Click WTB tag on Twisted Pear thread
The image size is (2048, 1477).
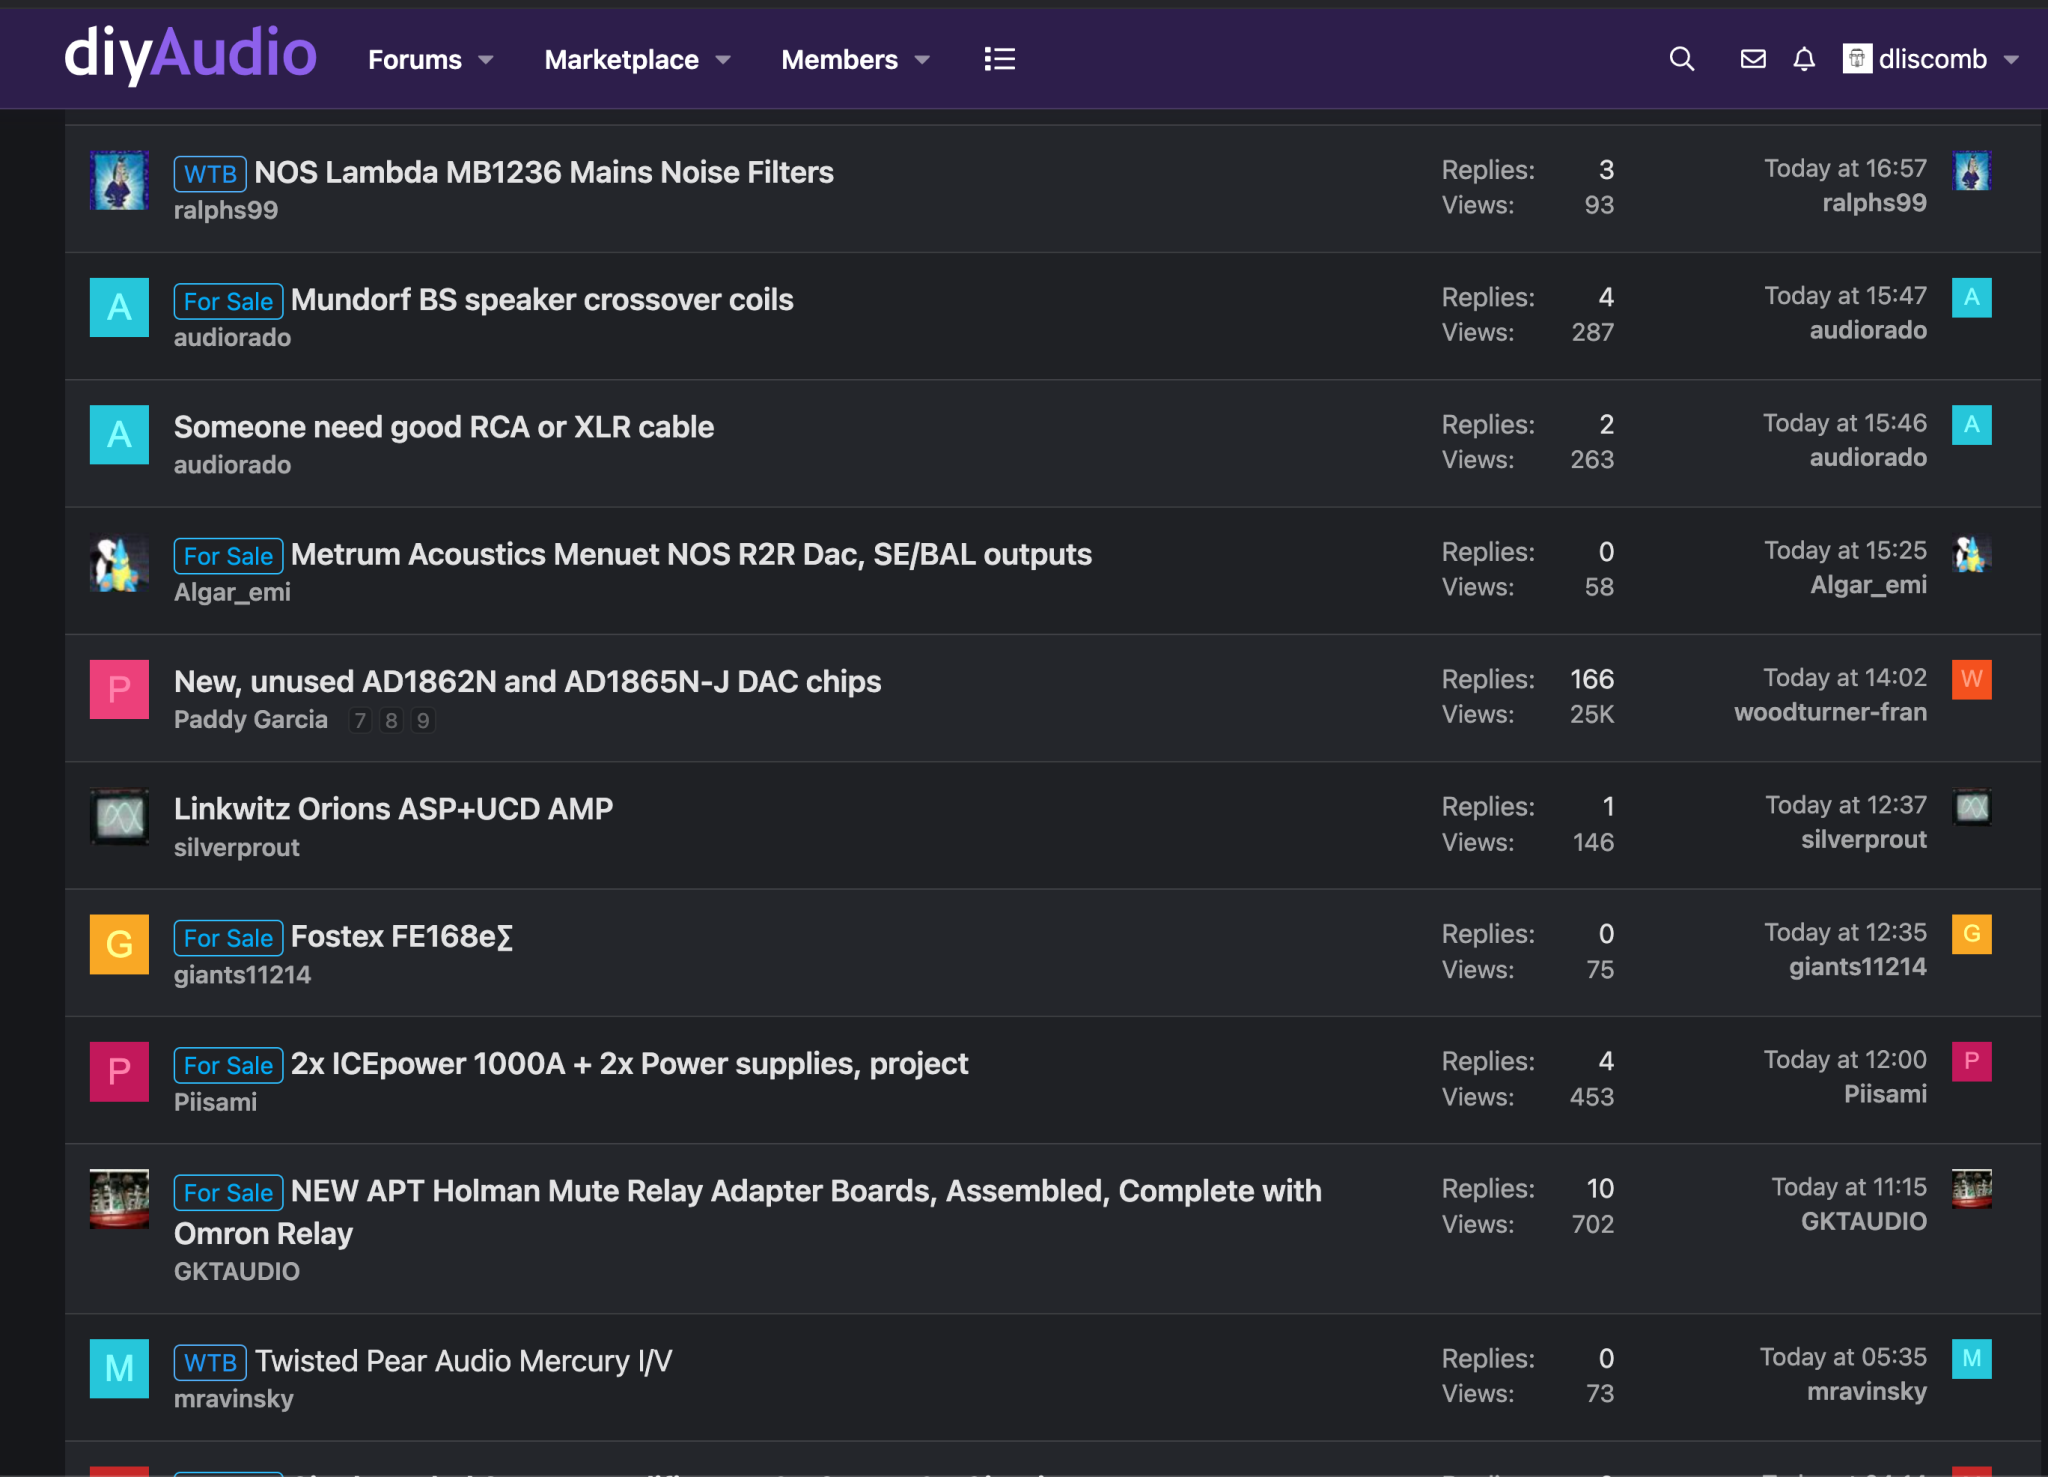click(x=210, y=1362)
